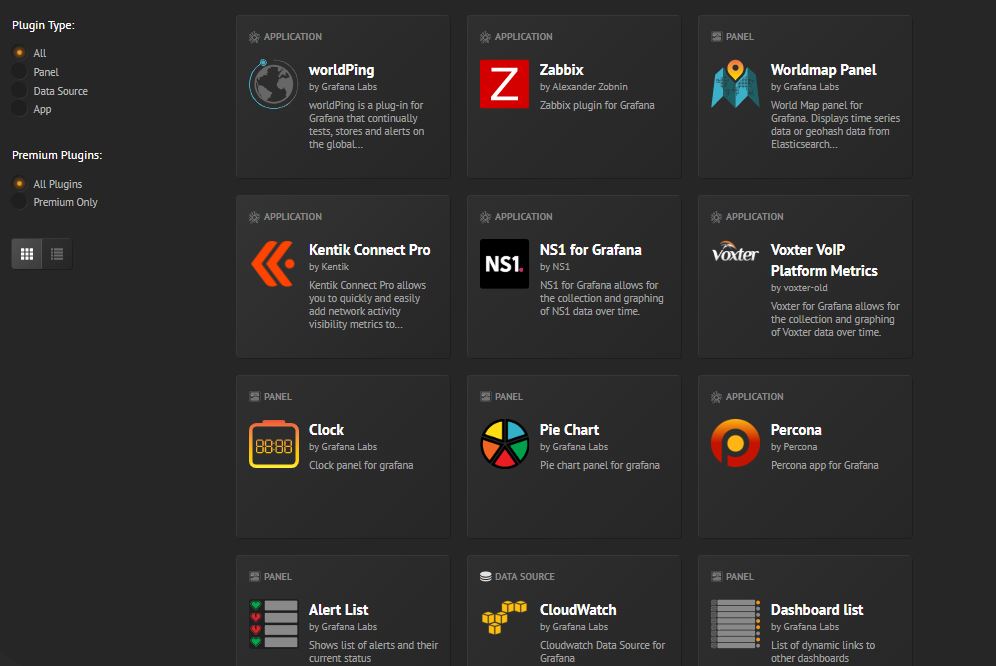Click the Voxter logo
996x666 pixels.
coord(735,252)
